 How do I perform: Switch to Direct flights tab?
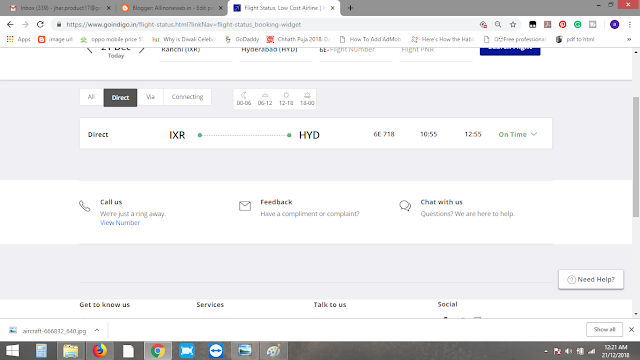coord(120,98)
